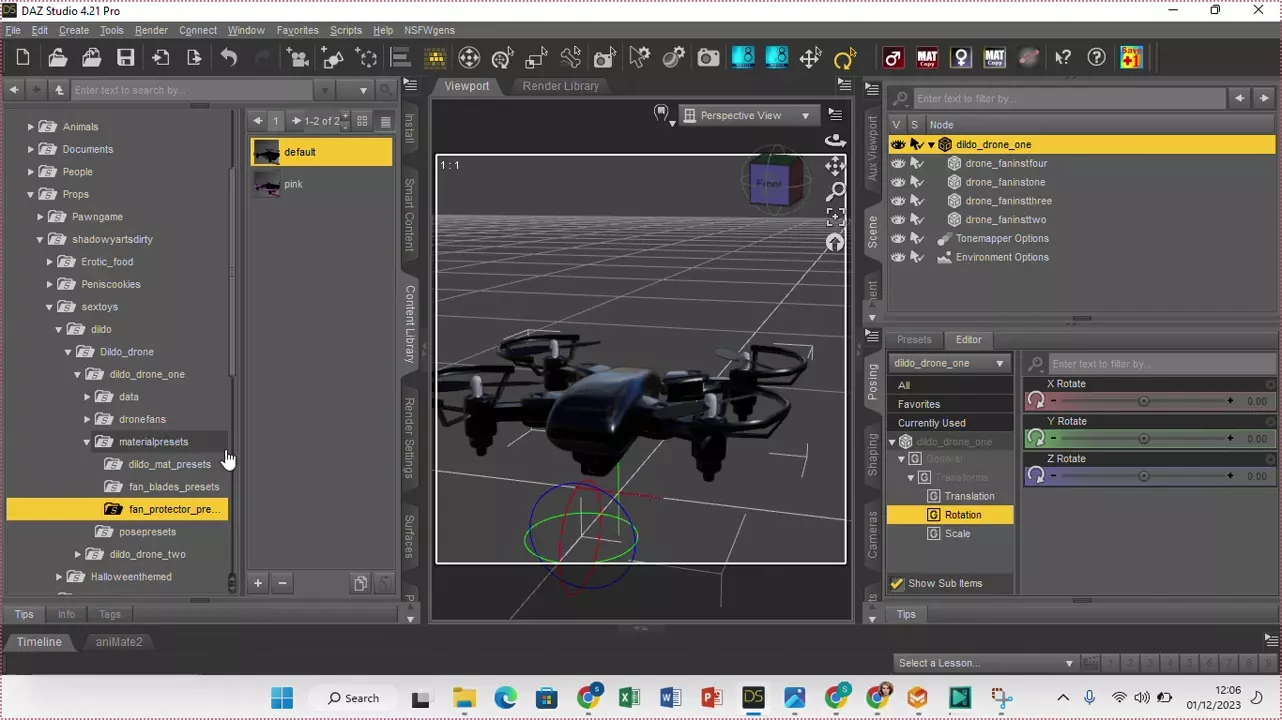
Task: Hide drone_faninstfour using its eye icon
Action: tap(898, 164)
